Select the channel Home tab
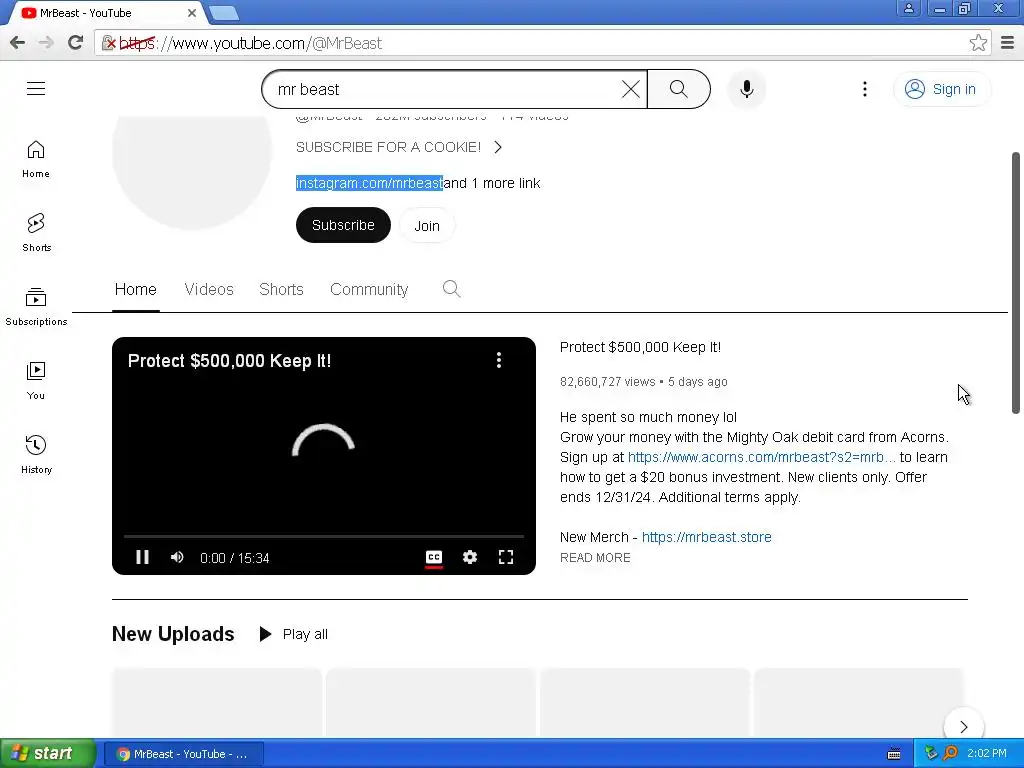 pyautogui.click(x=136, y=289)
